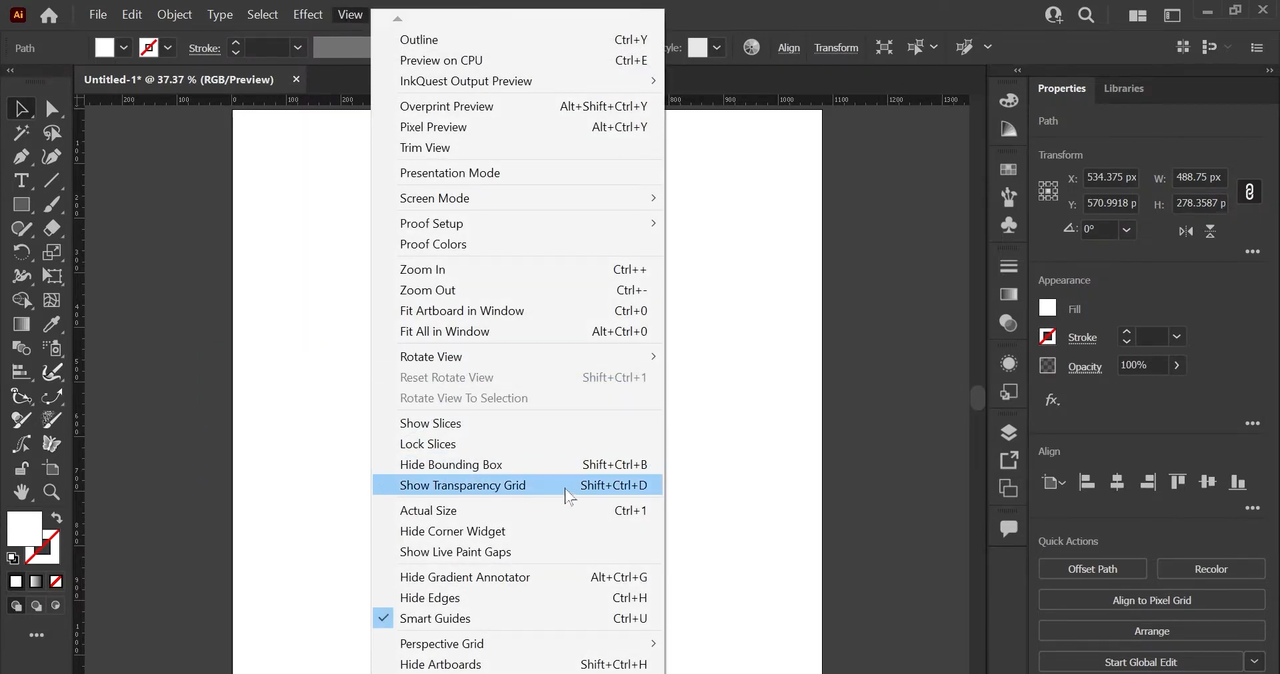Toggle Hide Edges menu item
Viewport: 1280px width, 674px height.
tap(517, 598)
